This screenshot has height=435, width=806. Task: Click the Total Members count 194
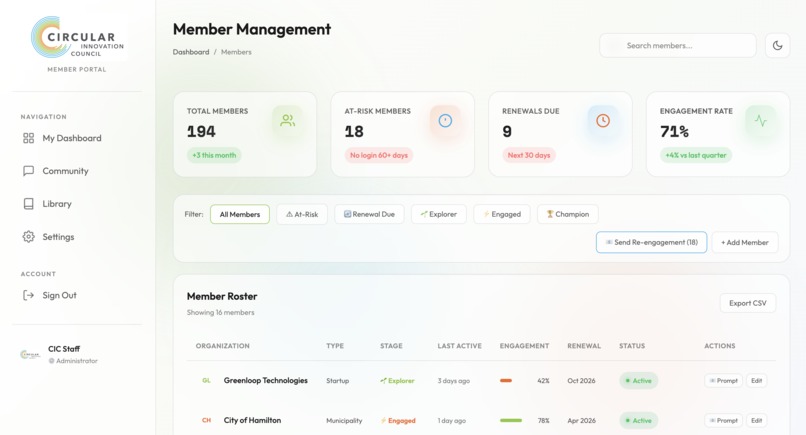[x=201, y=132]
